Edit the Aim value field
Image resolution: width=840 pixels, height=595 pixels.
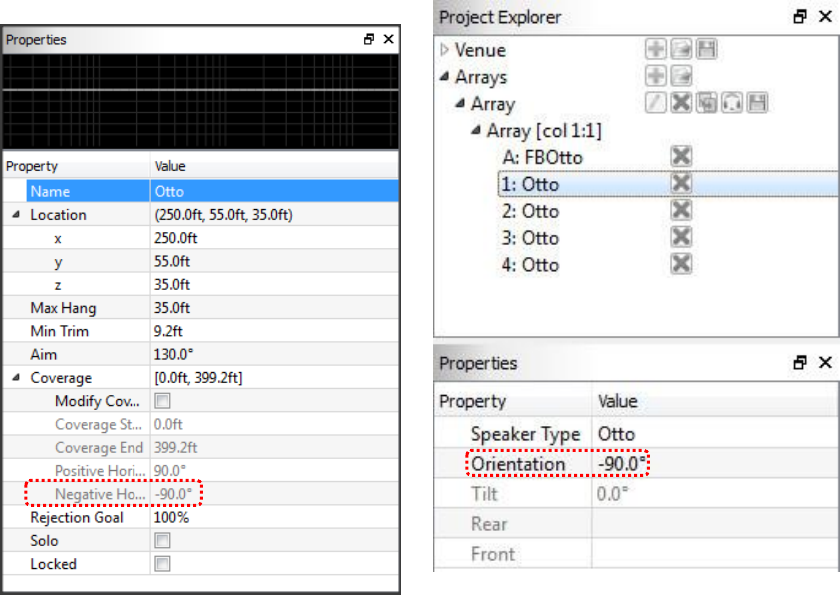(x=270, y=355)
